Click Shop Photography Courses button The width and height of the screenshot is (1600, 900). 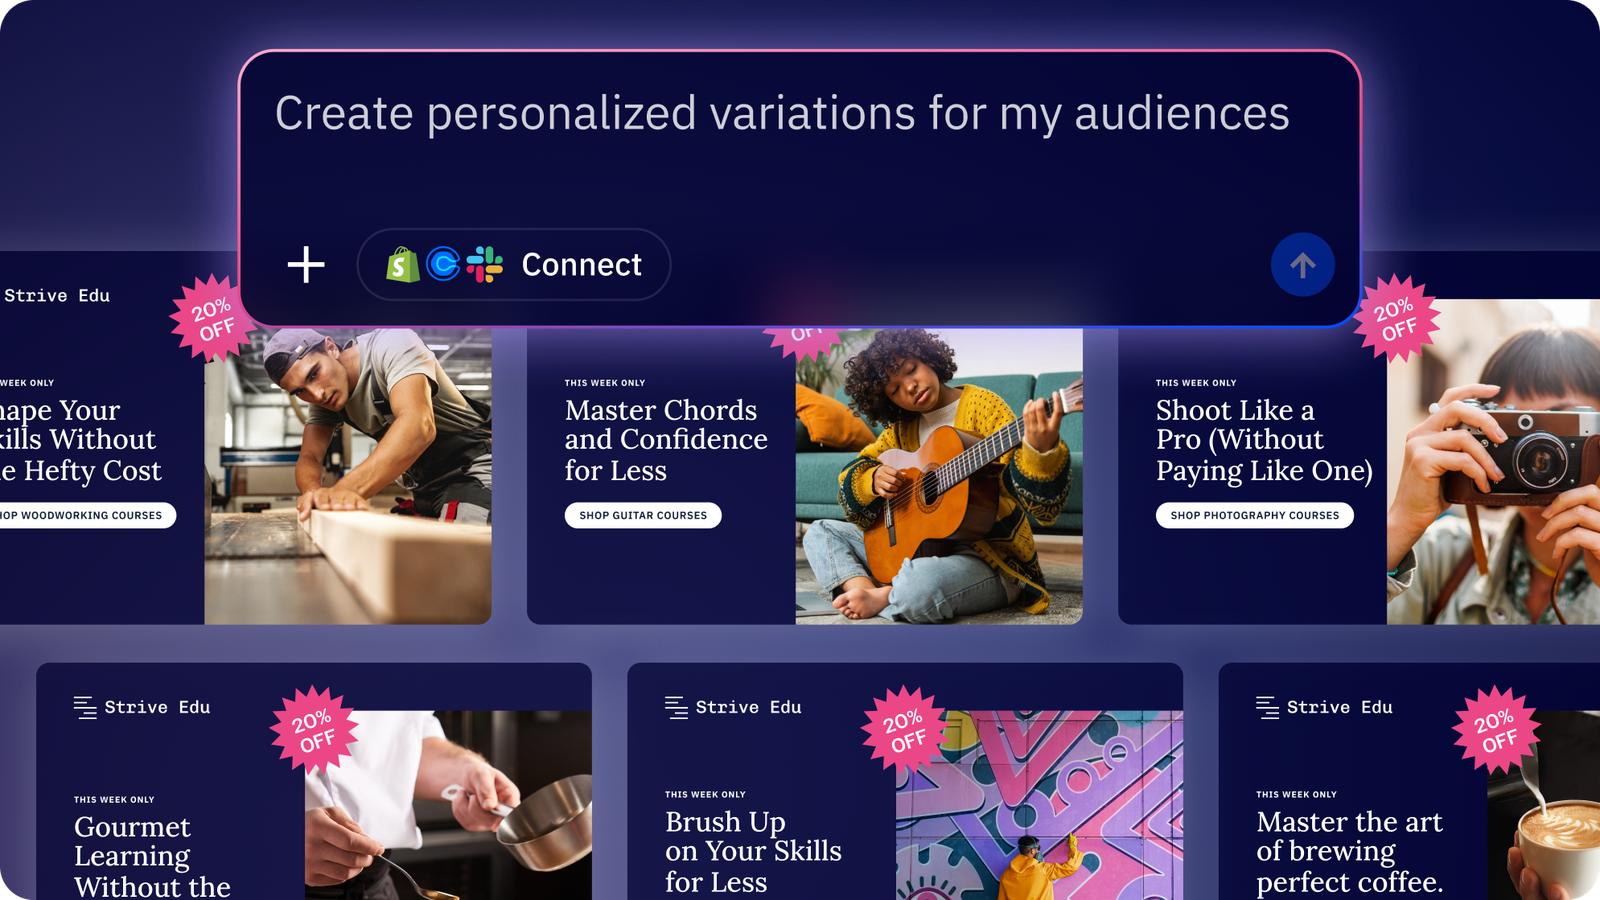click(x=1254, y=515)
